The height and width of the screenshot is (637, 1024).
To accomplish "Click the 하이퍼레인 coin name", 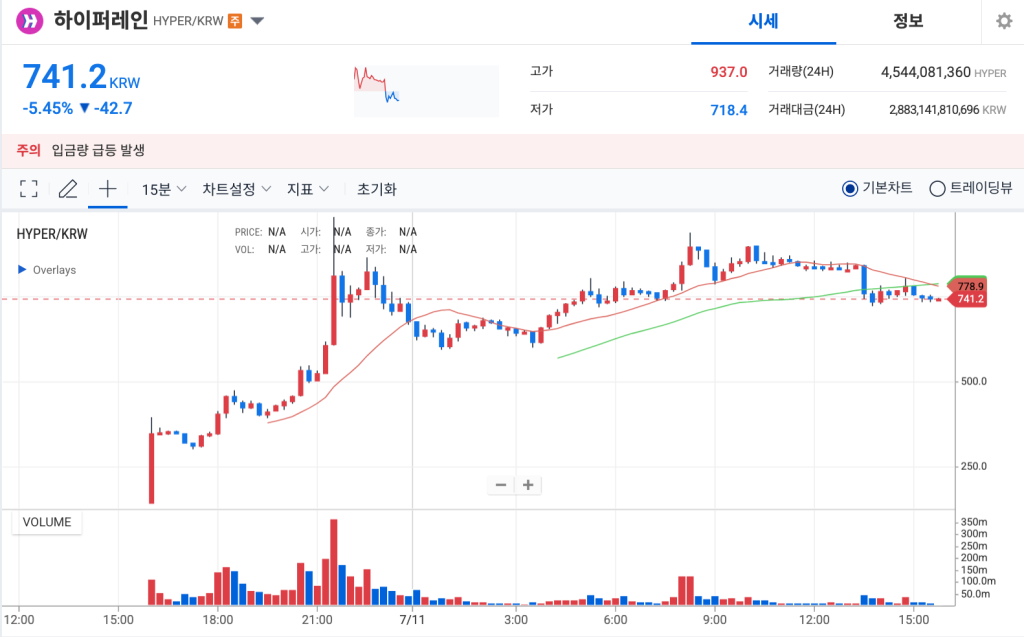I will [101, 20].
